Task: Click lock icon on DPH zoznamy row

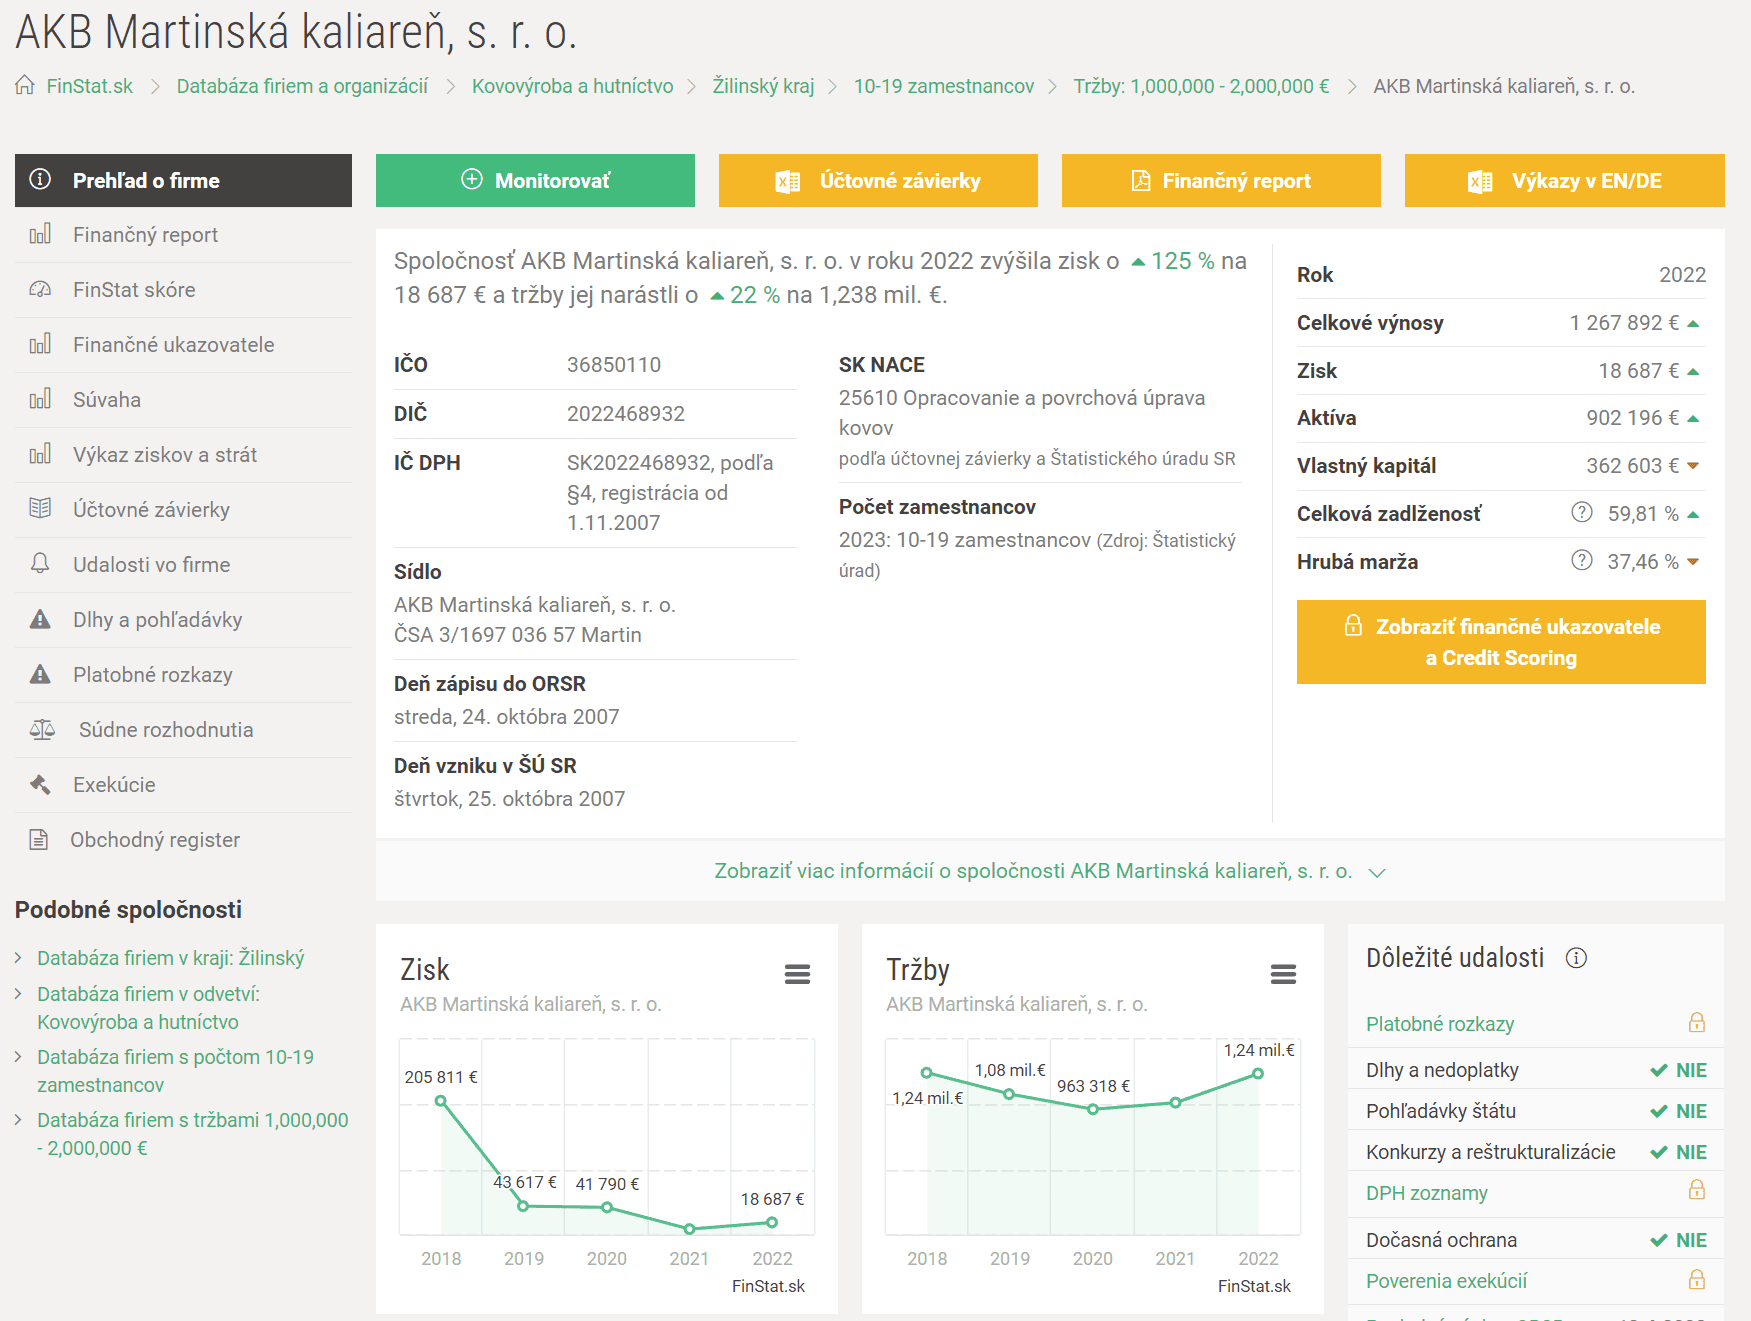Action: [x=1696, y=1191]
